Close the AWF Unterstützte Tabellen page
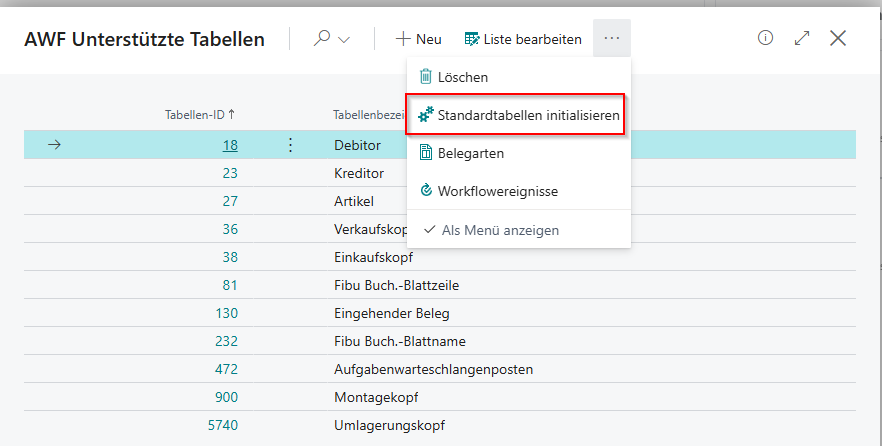 click(x=838, y=38)
